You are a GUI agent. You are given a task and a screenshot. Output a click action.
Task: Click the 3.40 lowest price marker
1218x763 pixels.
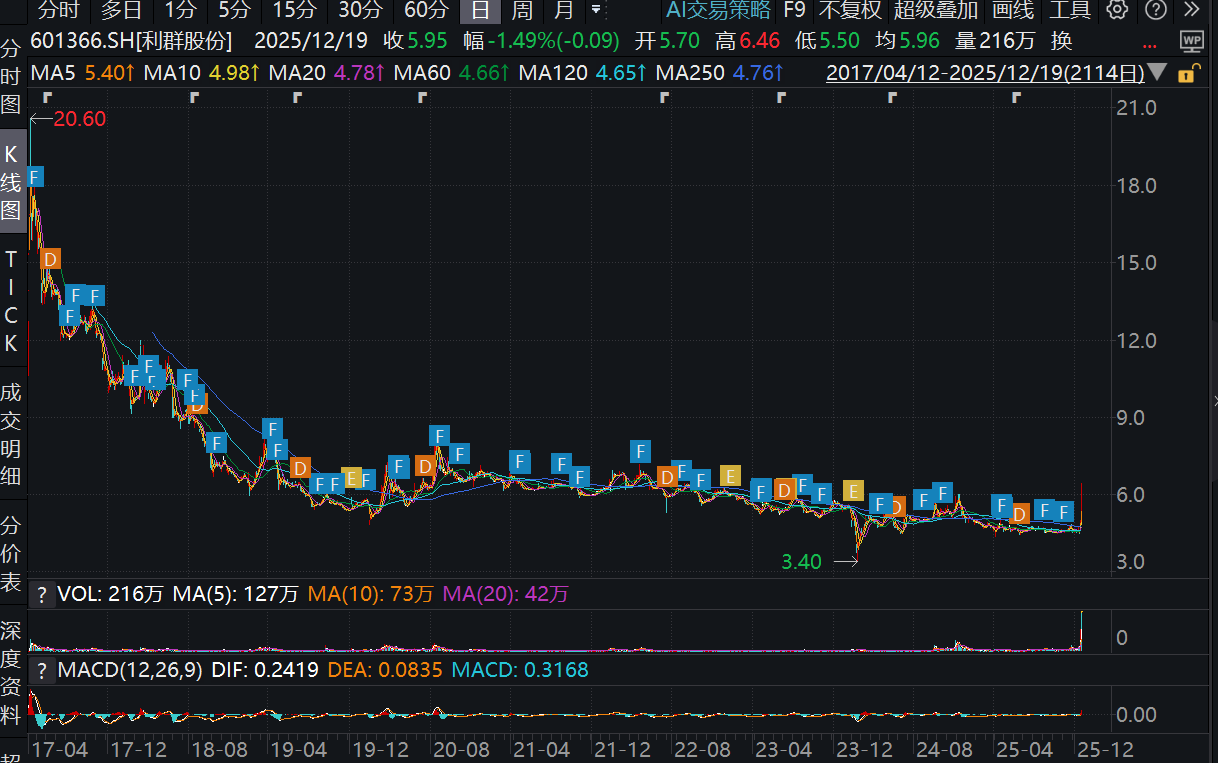click(x=801, y=562)
